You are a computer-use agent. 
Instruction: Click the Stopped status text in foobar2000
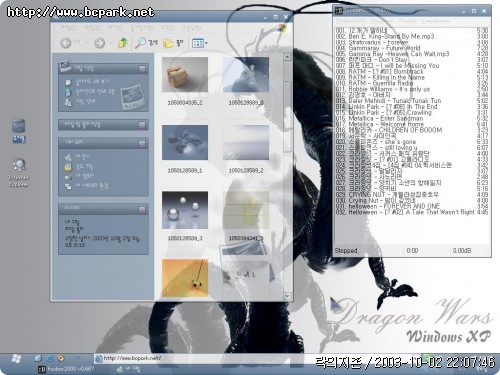pyautogui.click(x=346, y=251)
